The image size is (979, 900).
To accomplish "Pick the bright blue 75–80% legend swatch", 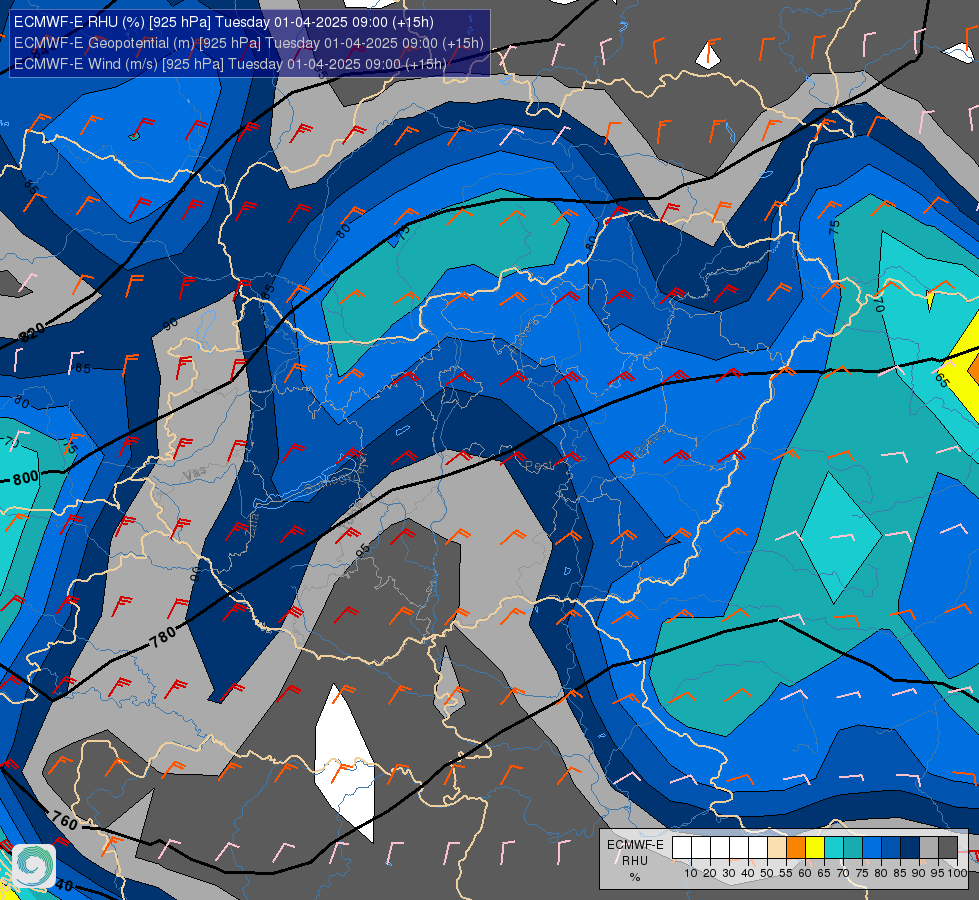I will (872, 847).
